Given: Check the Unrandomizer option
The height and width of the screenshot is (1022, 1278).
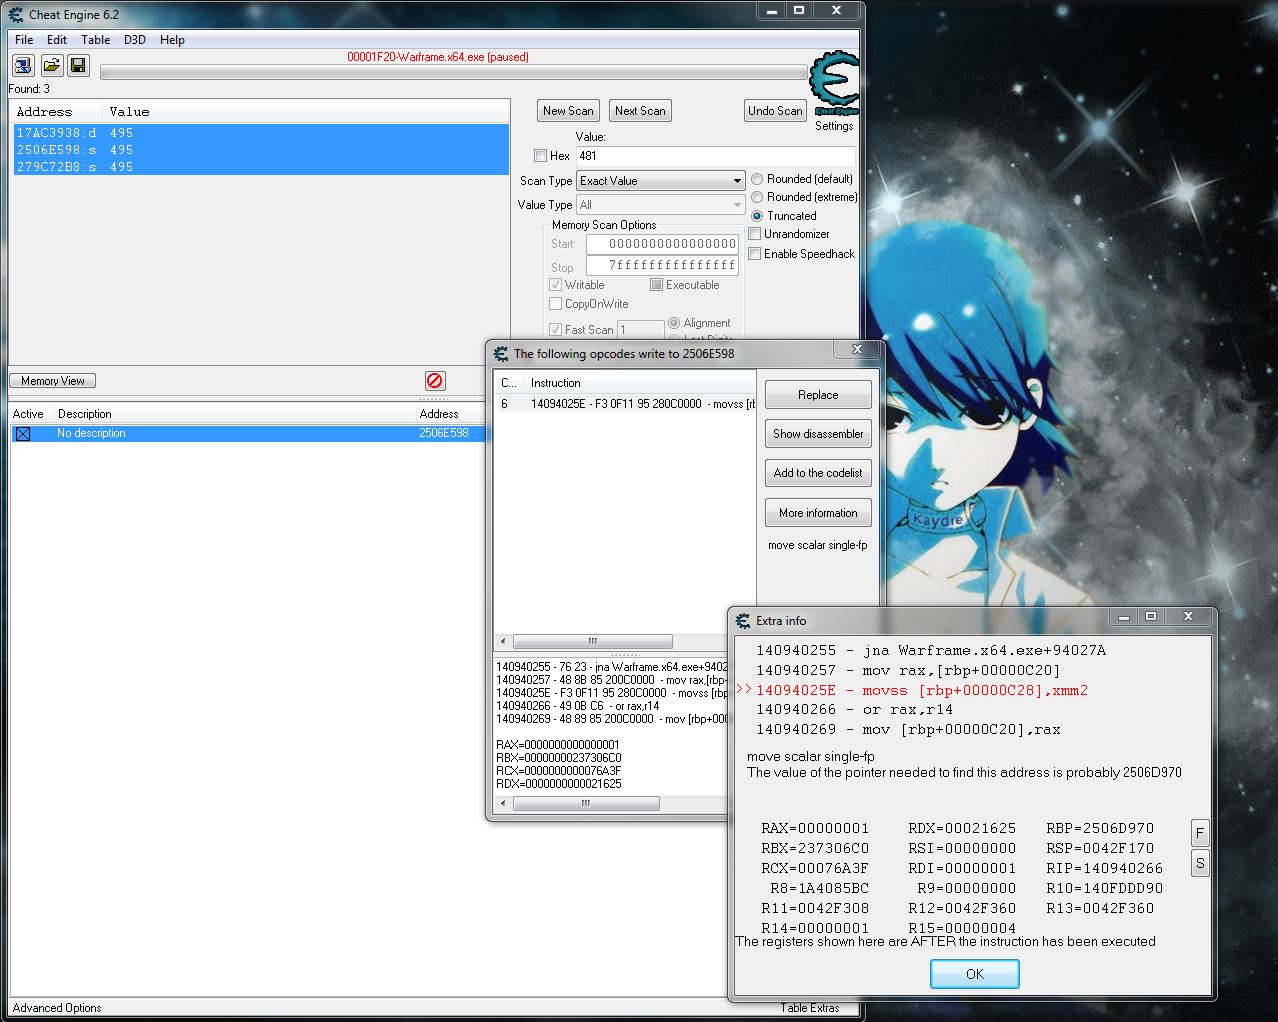Looking at the screenshot, I should 756,234.
